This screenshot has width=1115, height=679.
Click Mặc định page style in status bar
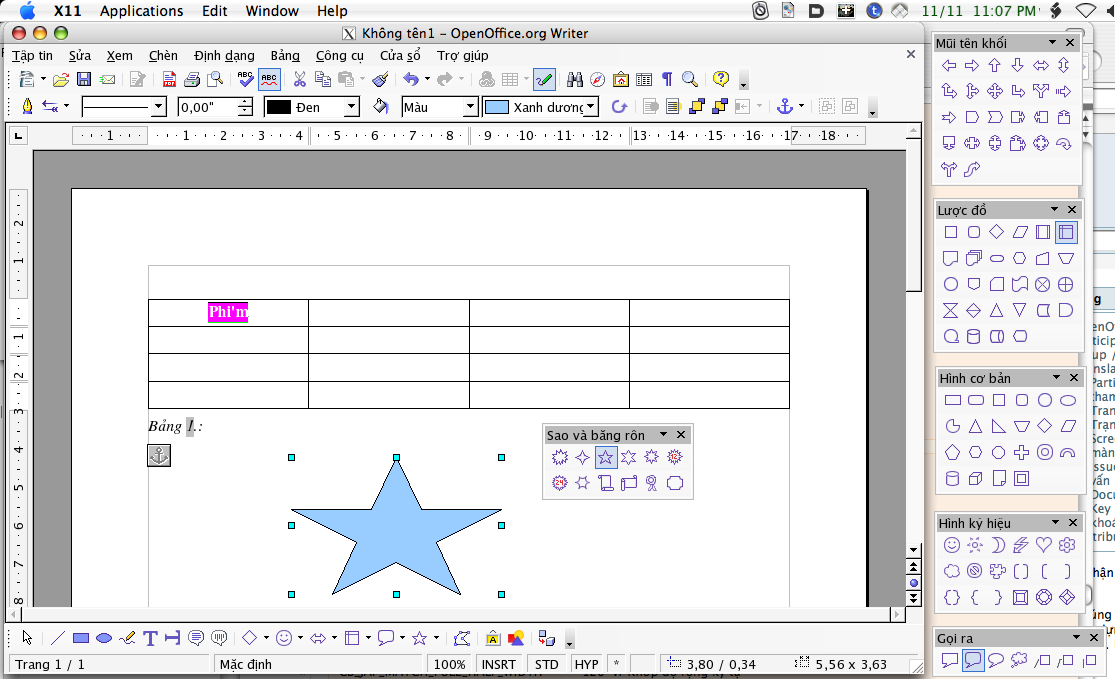245,665
